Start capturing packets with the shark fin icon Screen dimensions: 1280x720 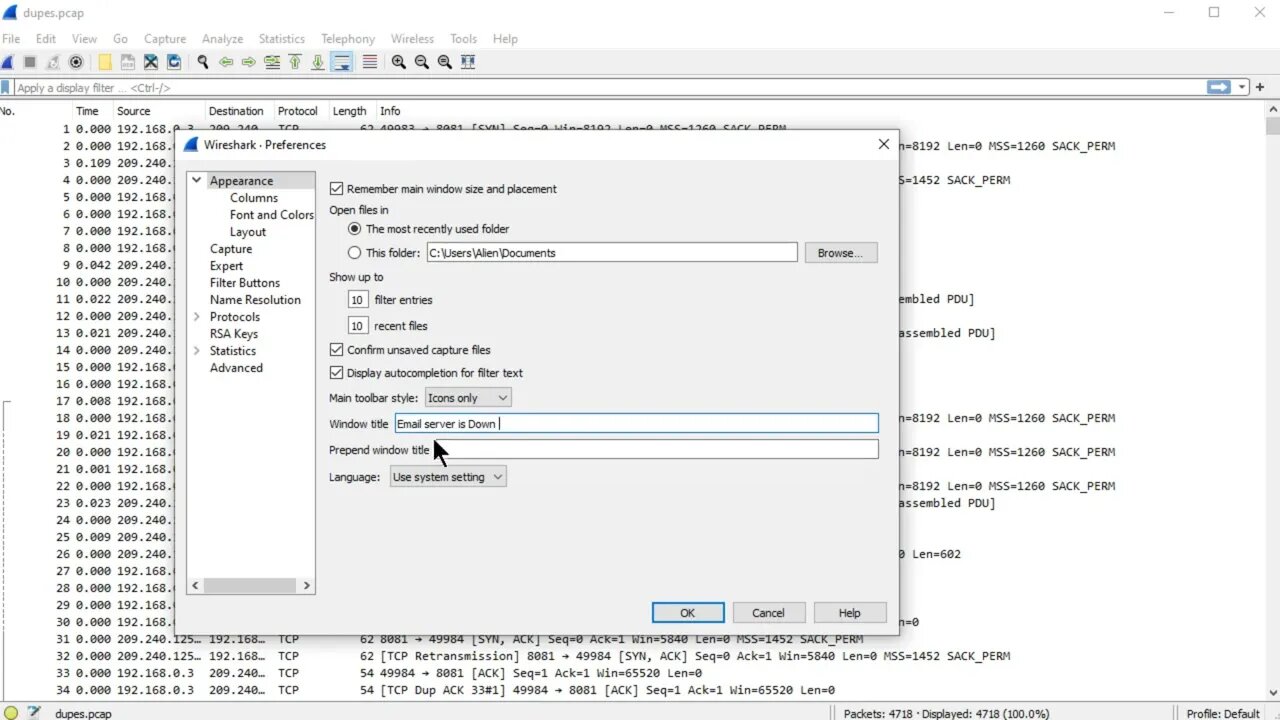pos(8,62)
